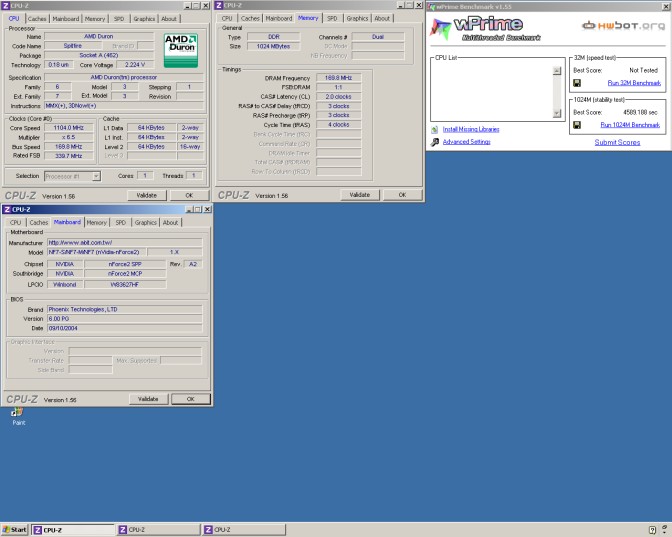This screenshot has width=672, height=537.
Task: Click OK in the top-left CPU-Z window
Action: point(189,195)
